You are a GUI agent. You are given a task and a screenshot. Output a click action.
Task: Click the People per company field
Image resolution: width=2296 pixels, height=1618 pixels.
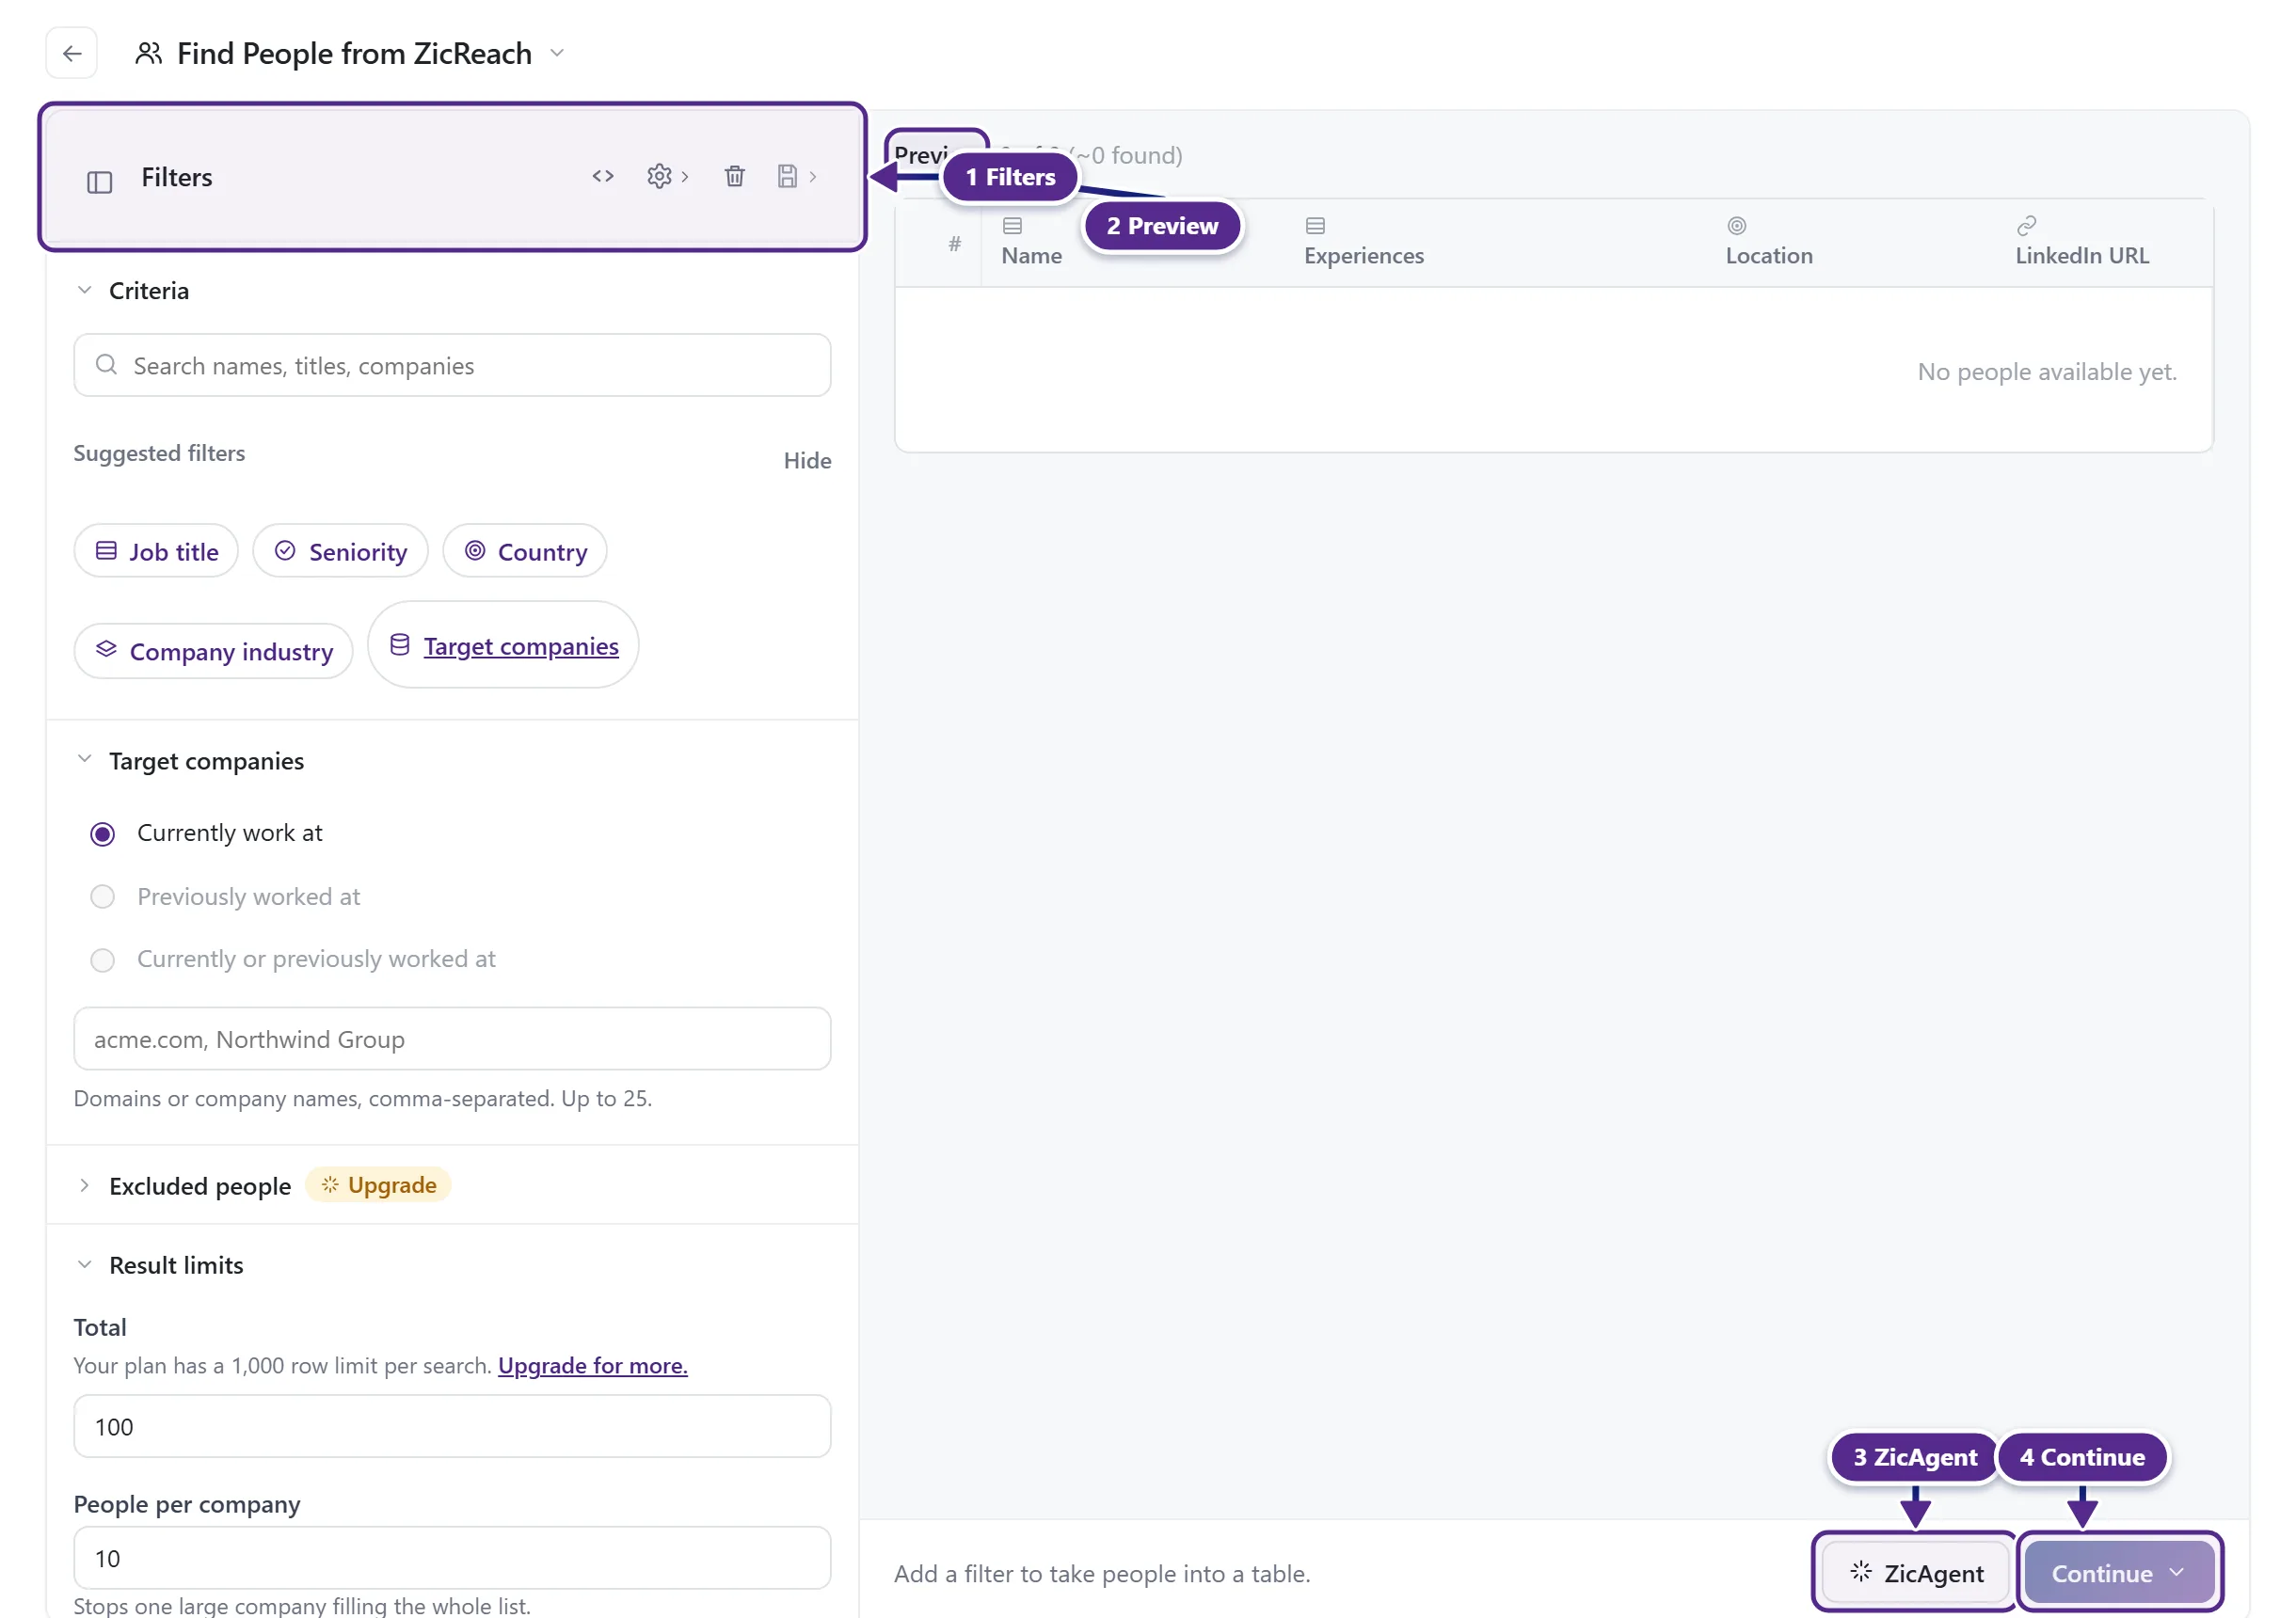pyautogui.click(x=452, y=1558)
